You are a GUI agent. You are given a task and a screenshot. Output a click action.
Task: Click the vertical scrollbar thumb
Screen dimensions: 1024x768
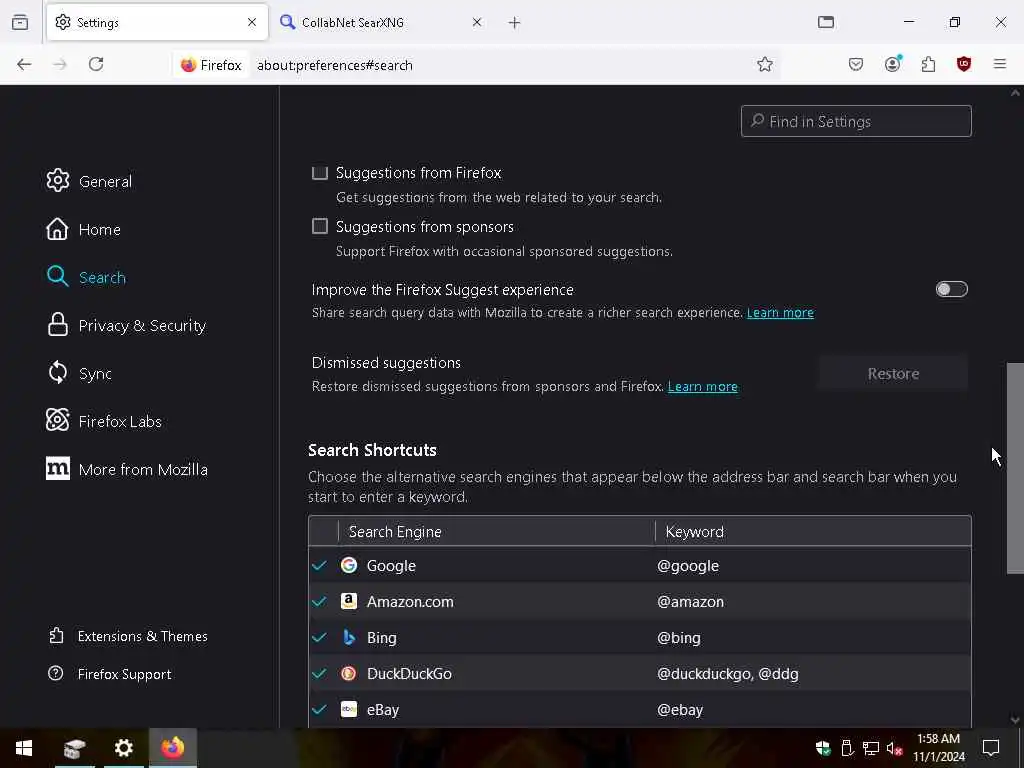pyautogui.click(x=1015, y=468)
